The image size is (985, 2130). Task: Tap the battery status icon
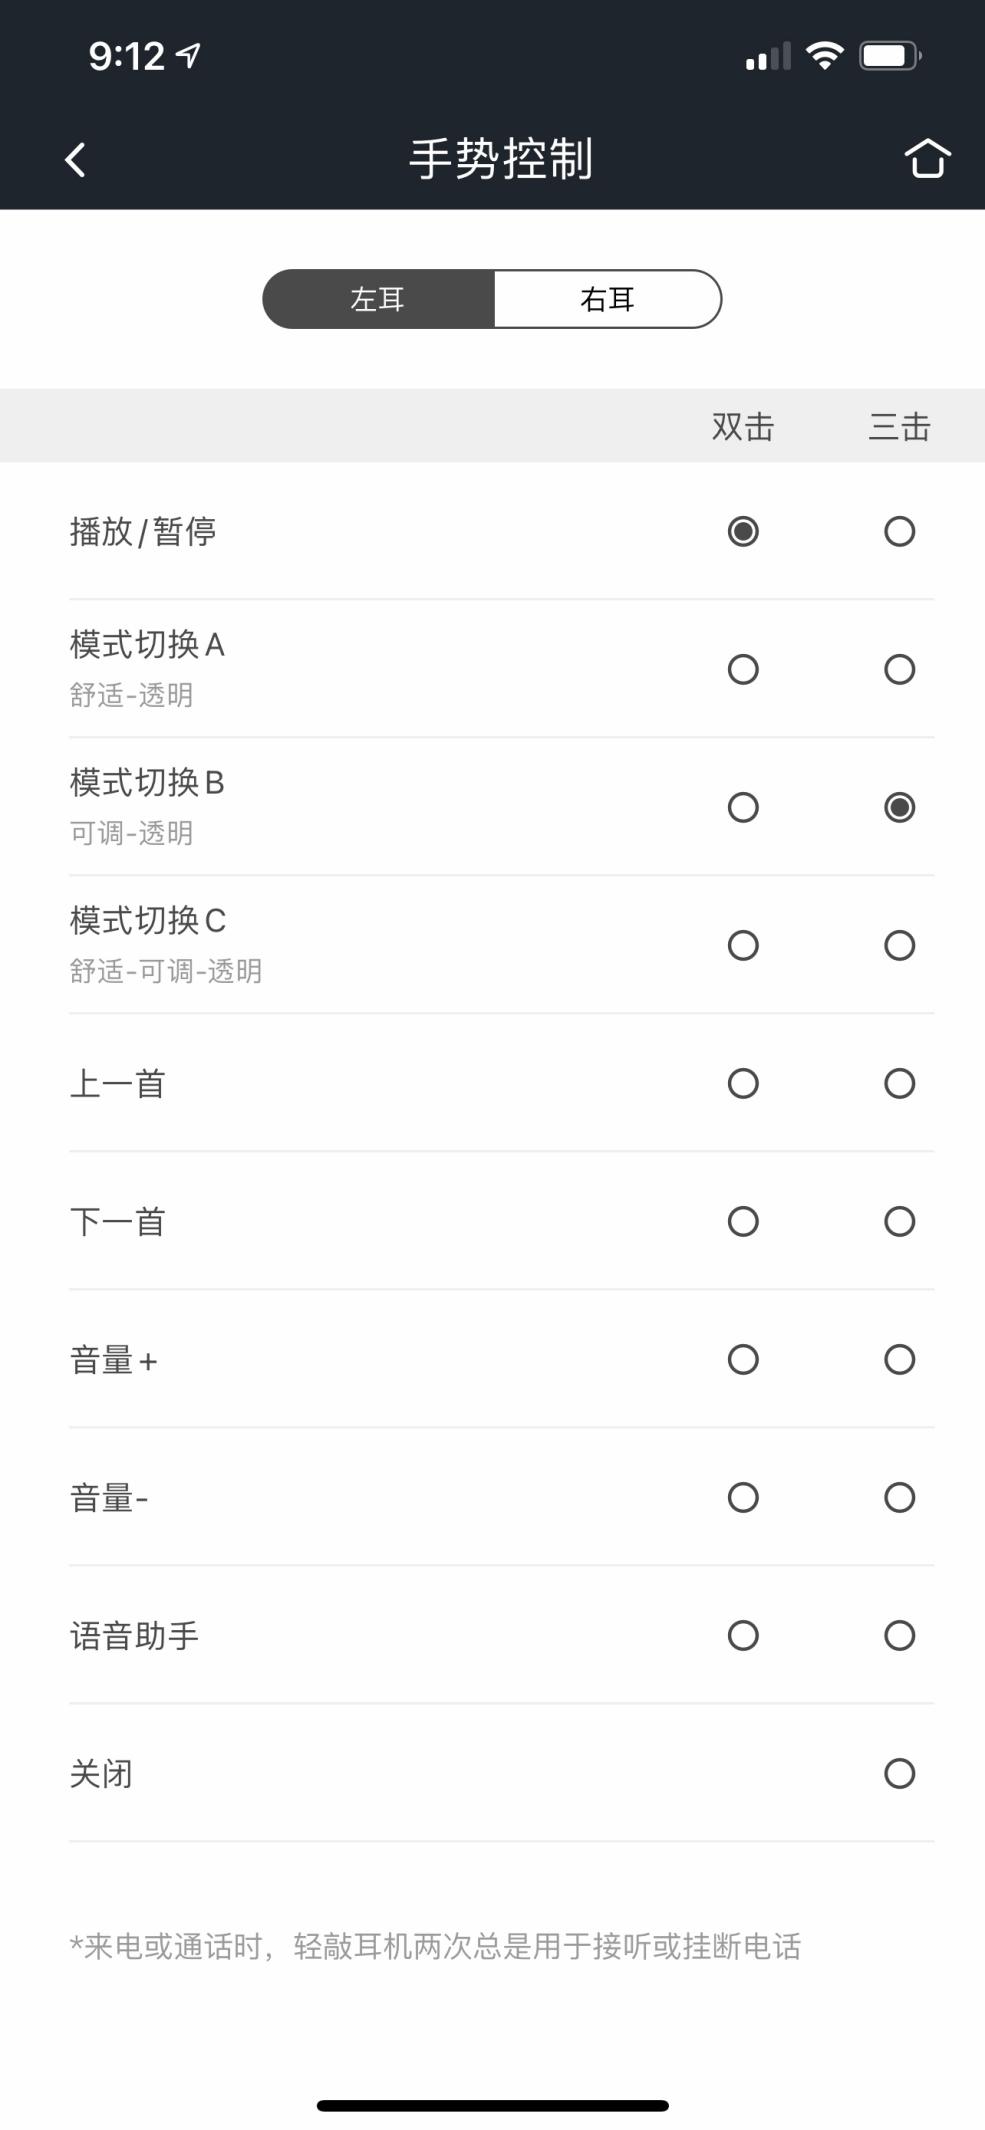tap(891, 56)
